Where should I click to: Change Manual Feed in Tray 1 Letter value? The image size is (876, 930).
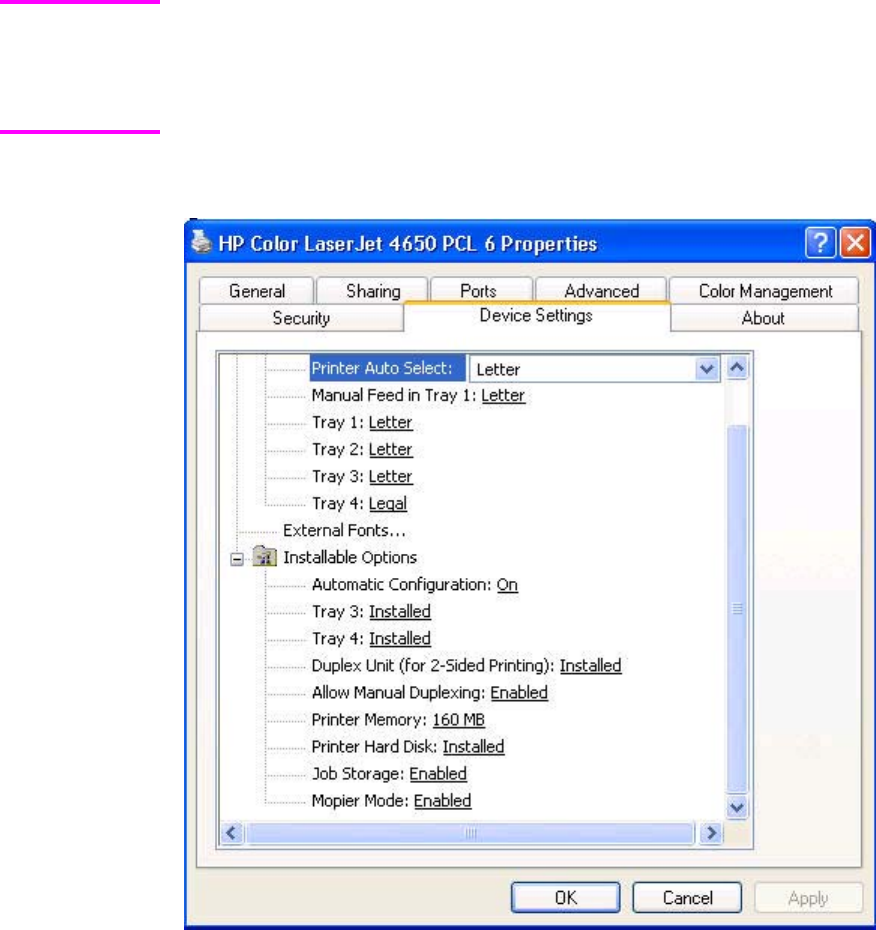(x=503, y=395)
